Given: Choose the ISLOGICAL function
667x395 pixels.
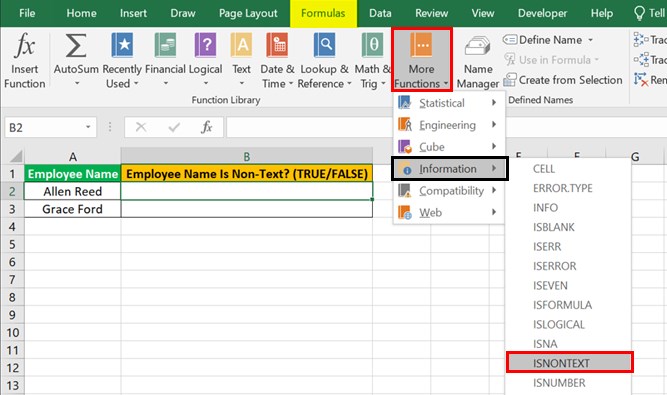Looking at the screenshot, I should pyautogui.click(x=568, y=324).
